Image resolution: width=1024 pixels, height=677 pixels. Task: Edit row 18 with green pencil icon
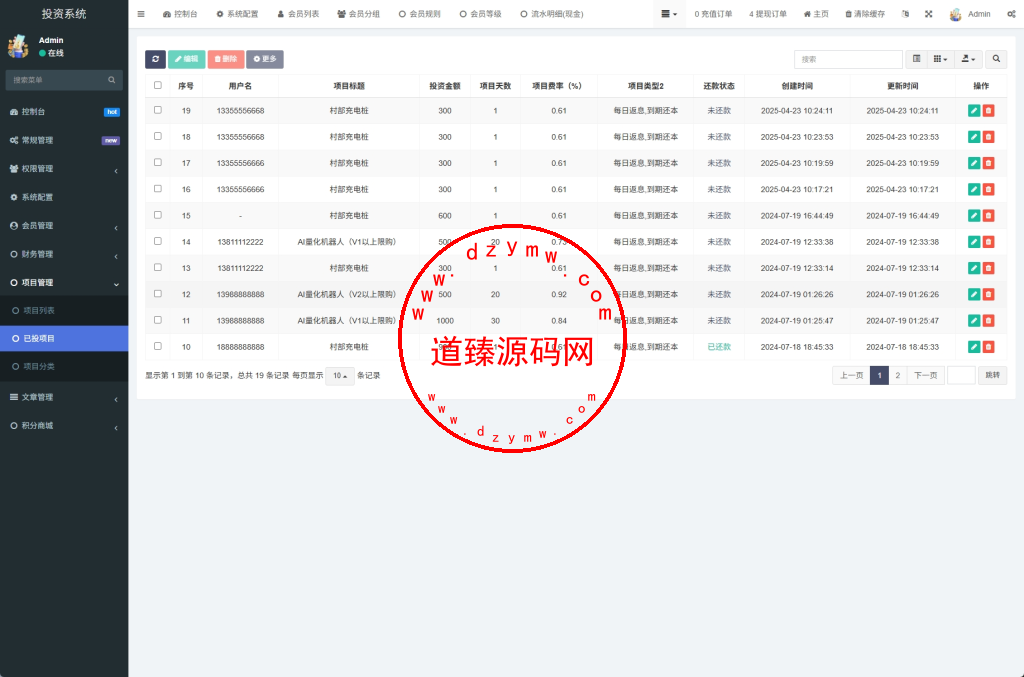[974, 137]
